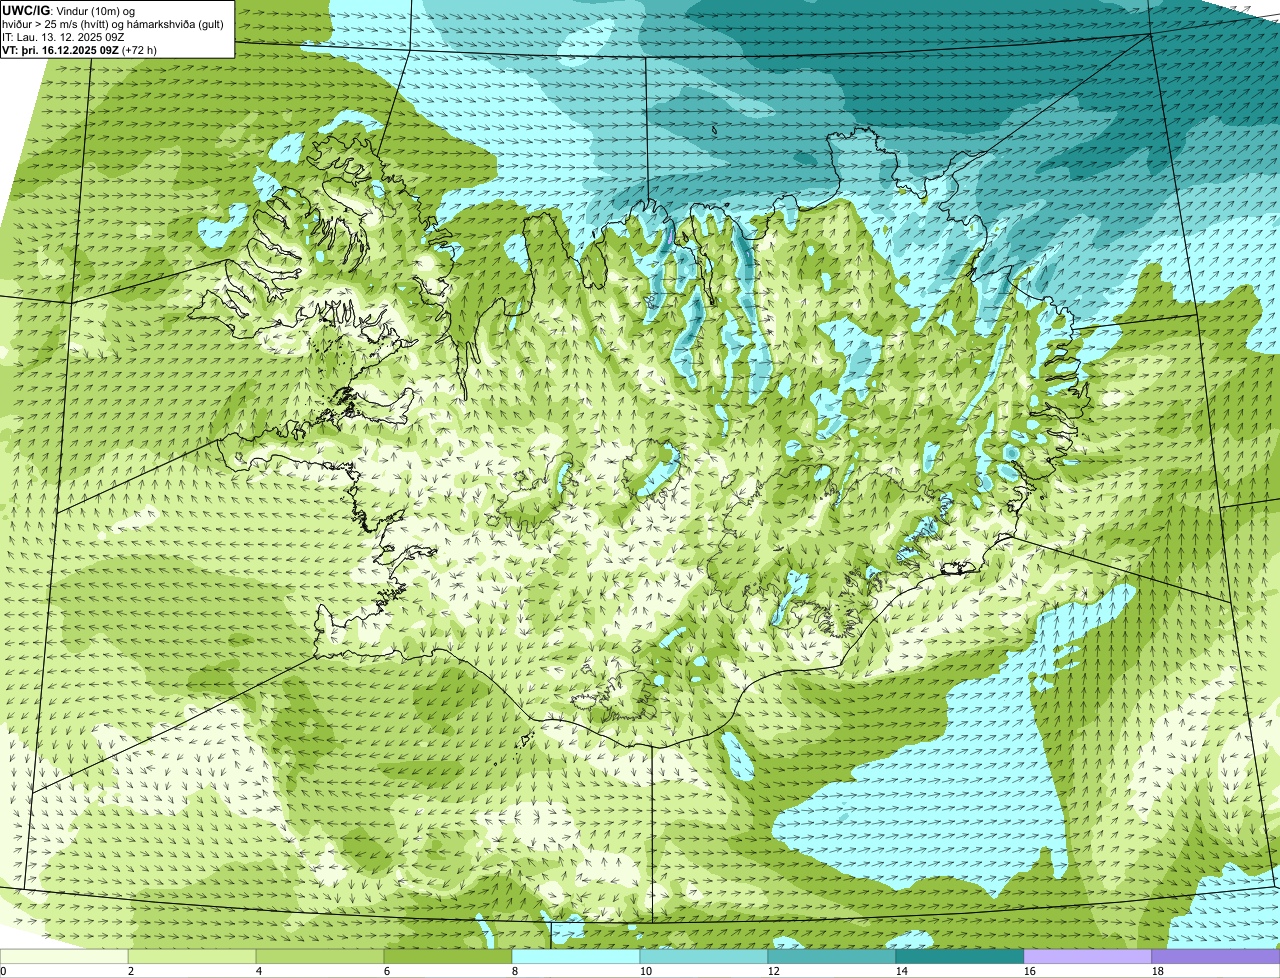The image size is (1280, 978).
Task: Click the legend scale label '4'
Action: (259, 971)
